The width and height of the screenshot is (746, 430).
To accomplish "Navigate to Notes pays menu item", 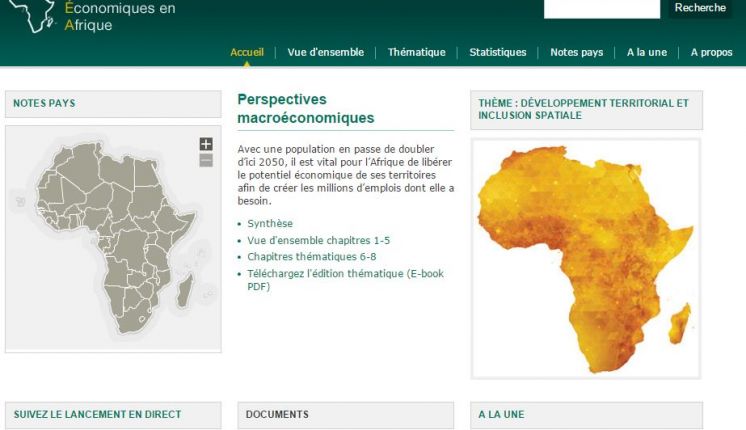I will pos(576,52).
